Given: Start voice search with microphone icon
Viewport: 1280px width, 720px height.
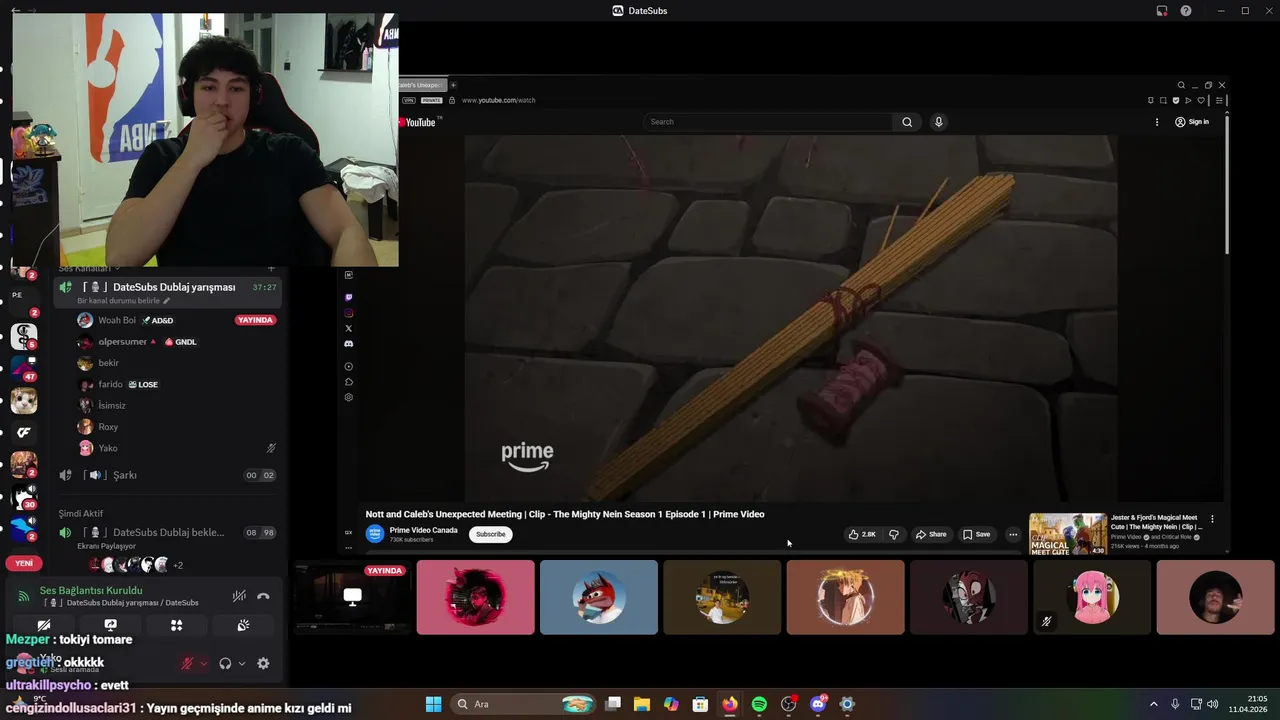Looking at the screenshot, I should [x=938, y=122].
